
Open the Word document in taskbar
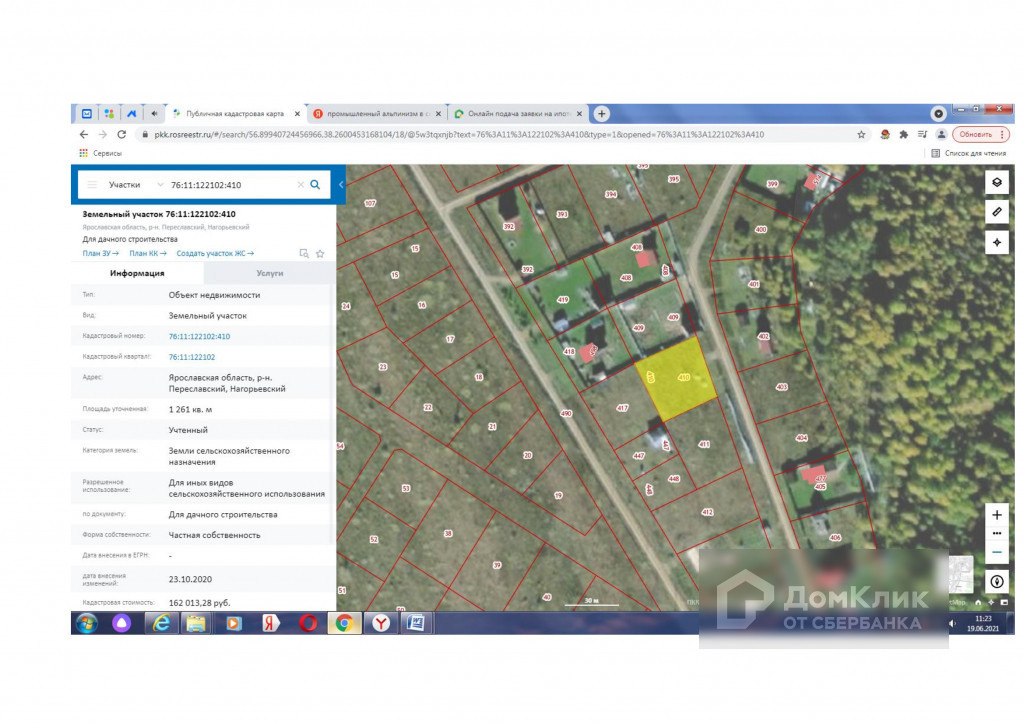(x=416, y=623)
